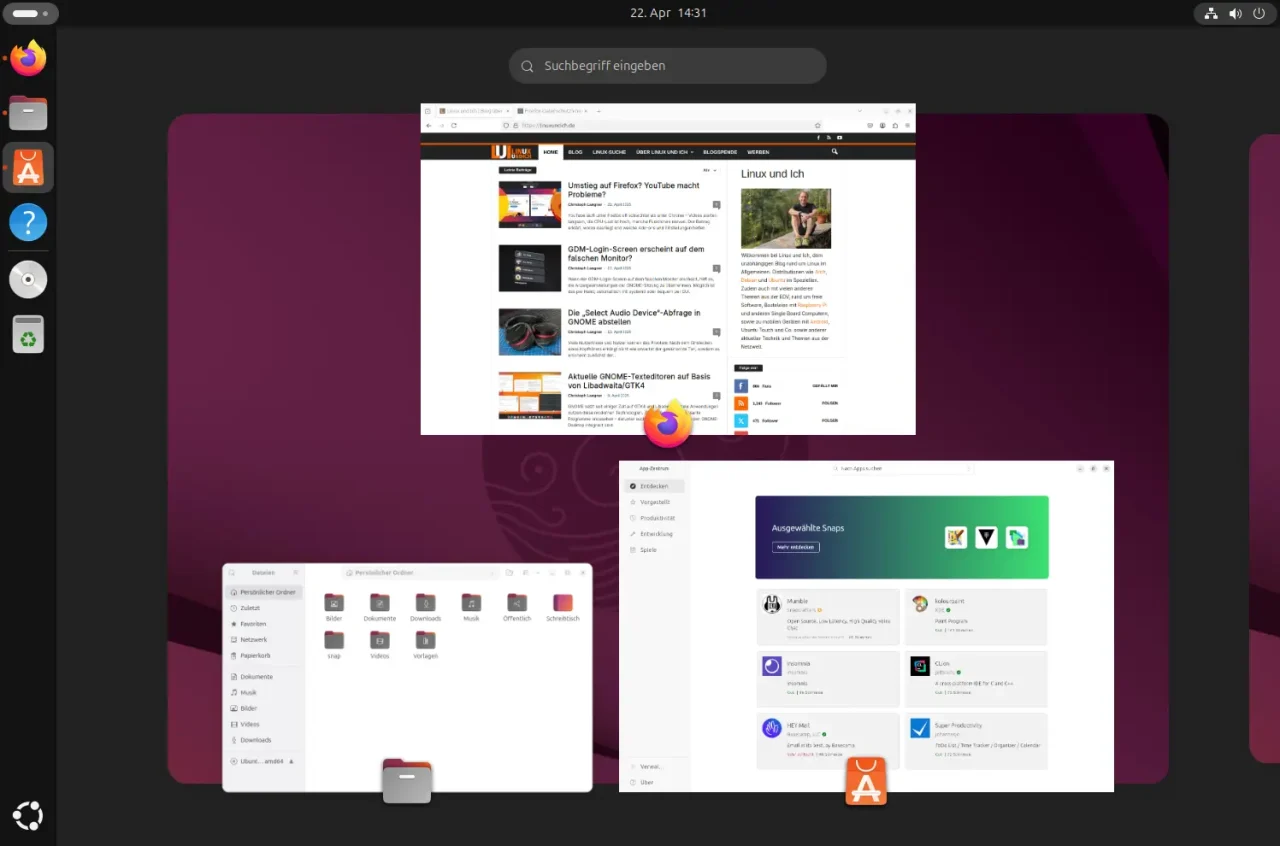Open the Help question mark dock icon
The image size is (1280, 846).
28,222
